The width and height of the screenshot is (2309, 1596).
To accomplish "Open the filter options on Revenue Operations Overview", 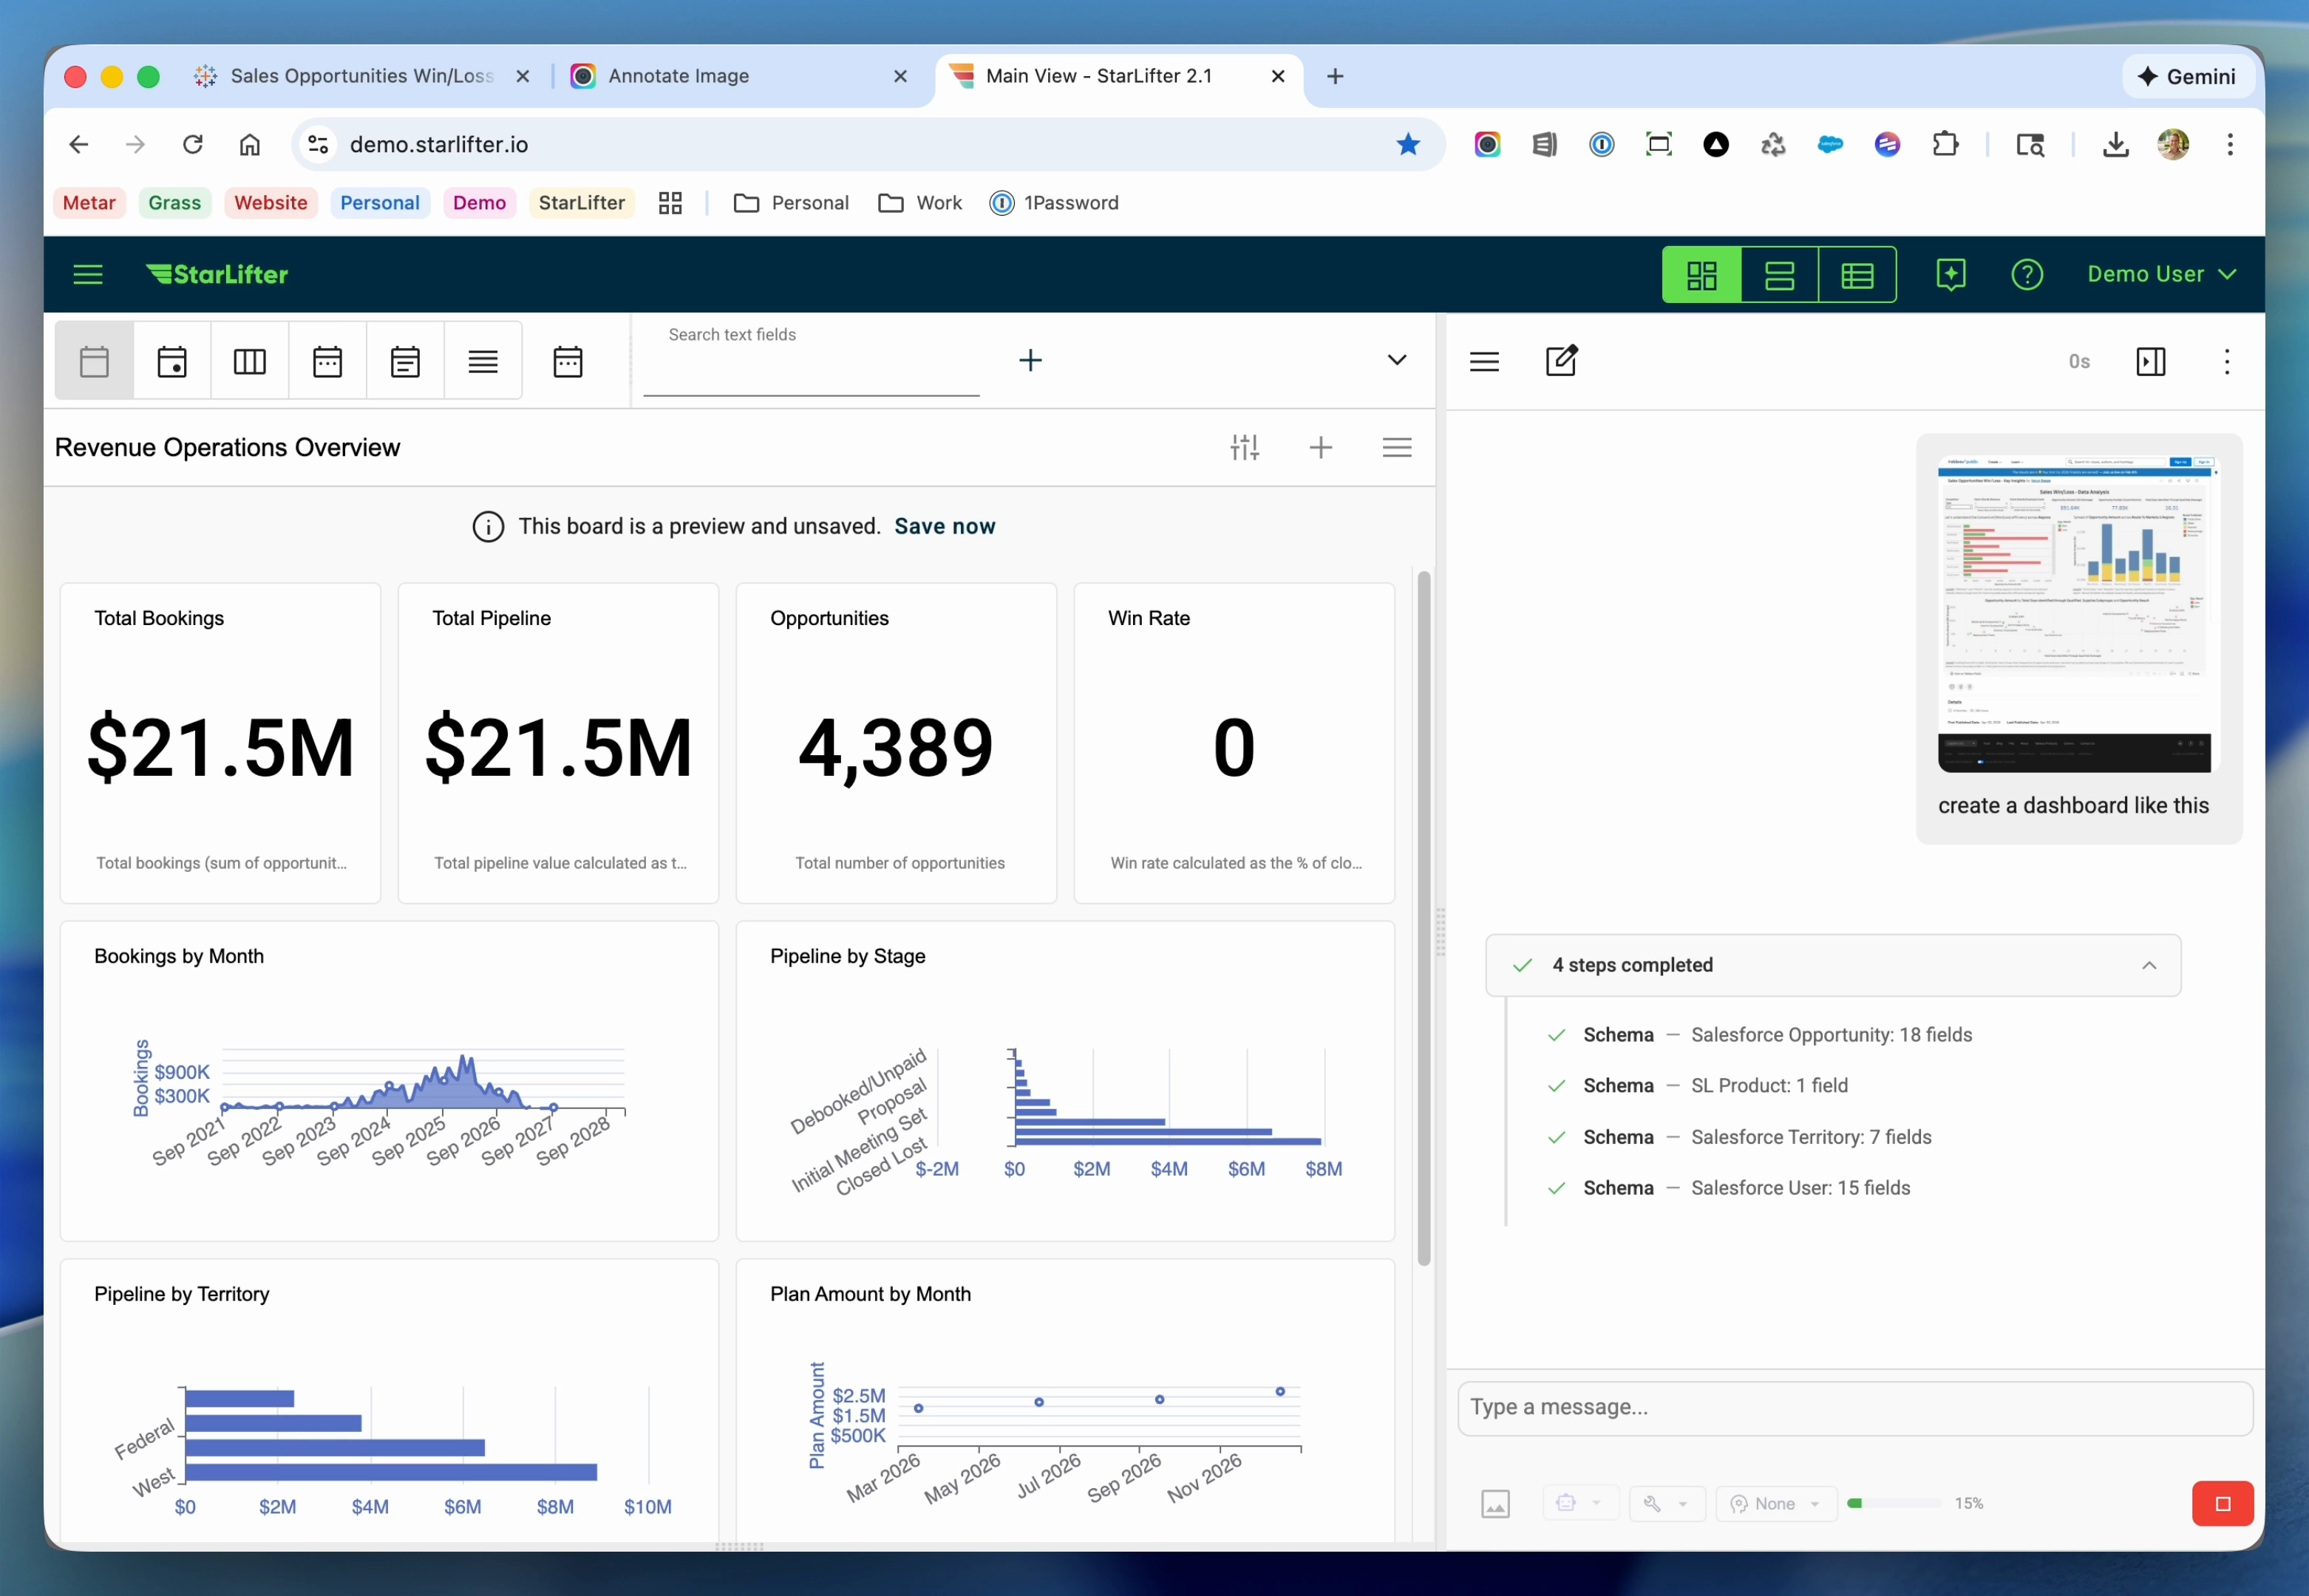I will (1244, 447).
